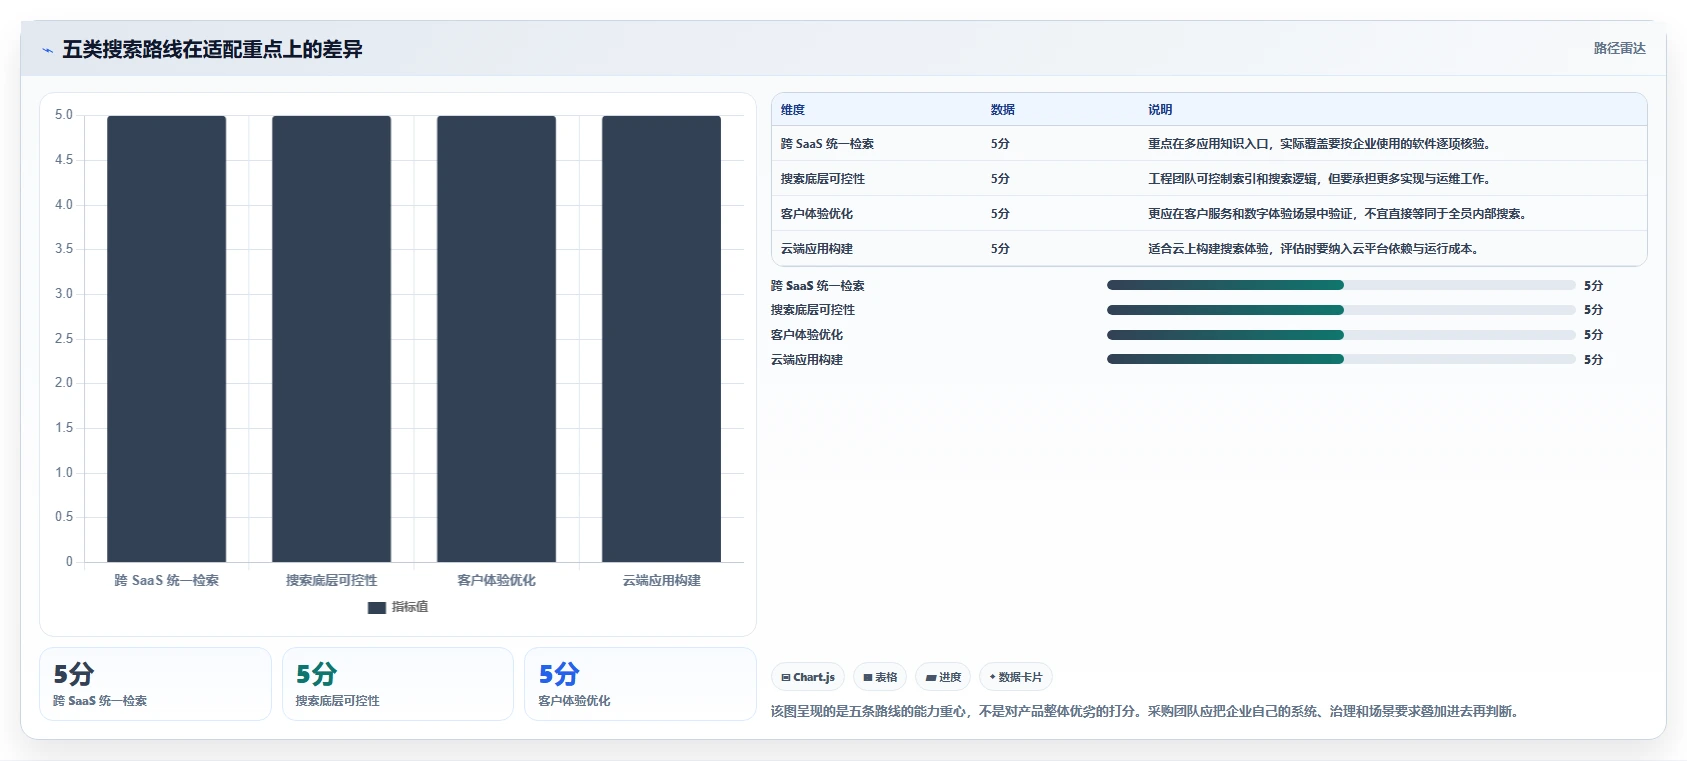Screen dimensions: 1687x761
Task: Click the Chart.js tag chip
Action: coord(808,677)
